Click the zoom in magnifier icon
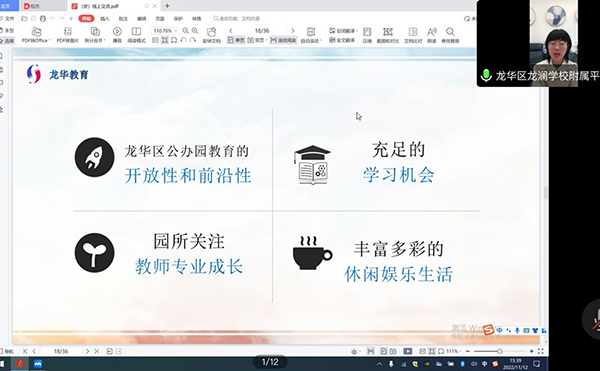Image resolution: width=600 pixels, height=371 pixels. tap(195, 31)
